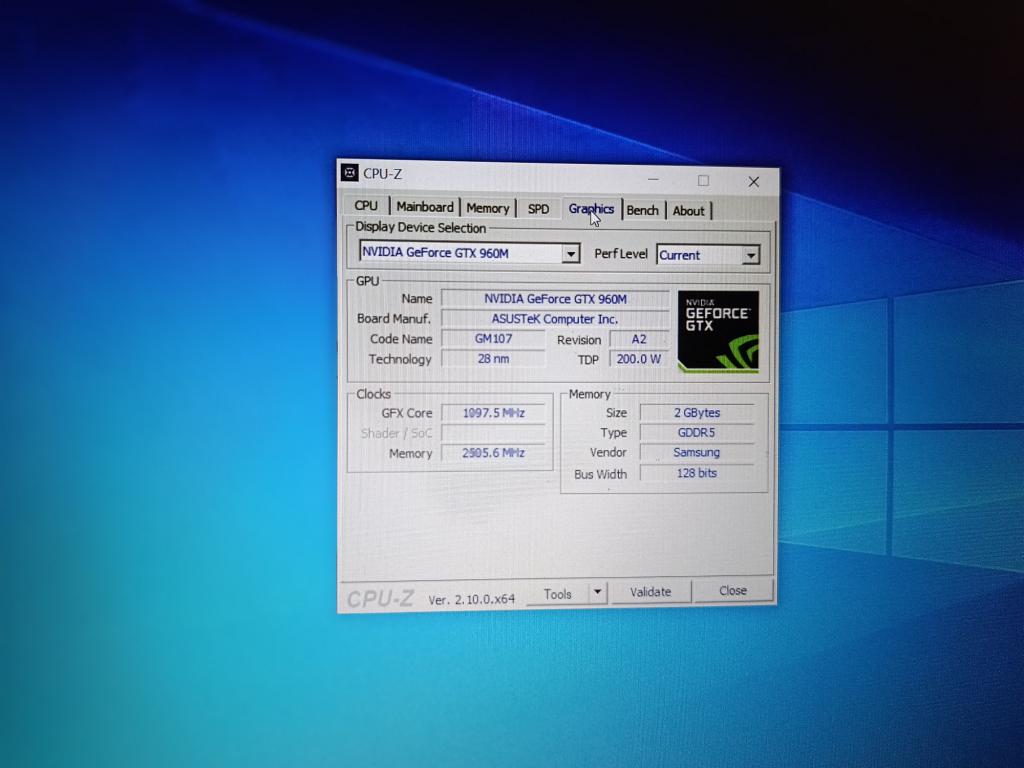The width and height of the screenshot is (1024, 768).
Task: Open the Display Device Selection dropdown
Action: click(x=571, y=254)
